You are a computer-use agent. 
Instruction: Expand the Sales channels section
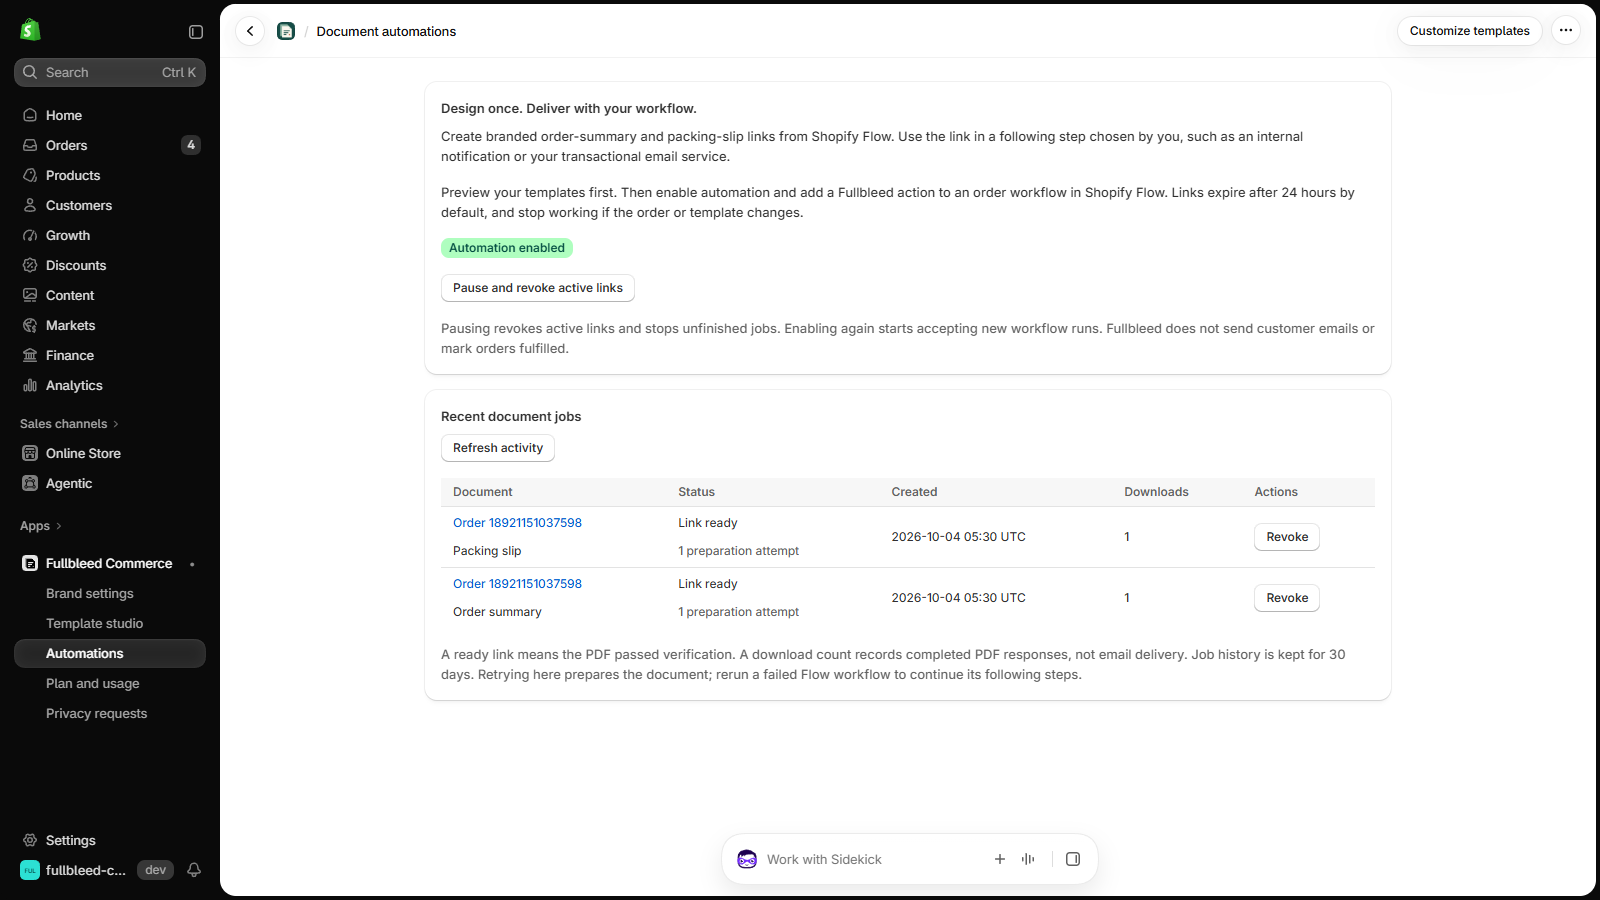69,424
